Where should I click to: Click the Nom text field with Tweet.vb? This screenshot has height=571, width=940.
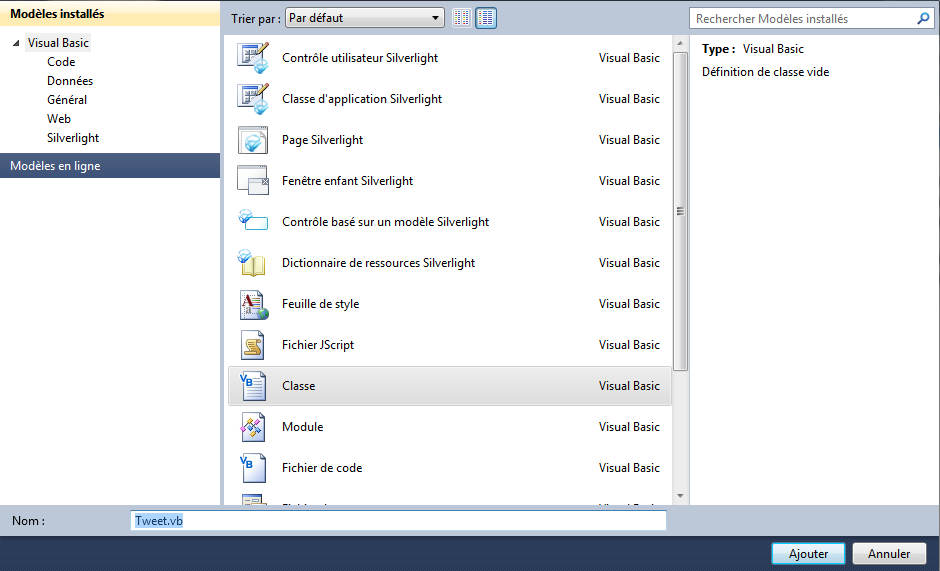pos(398,521)
